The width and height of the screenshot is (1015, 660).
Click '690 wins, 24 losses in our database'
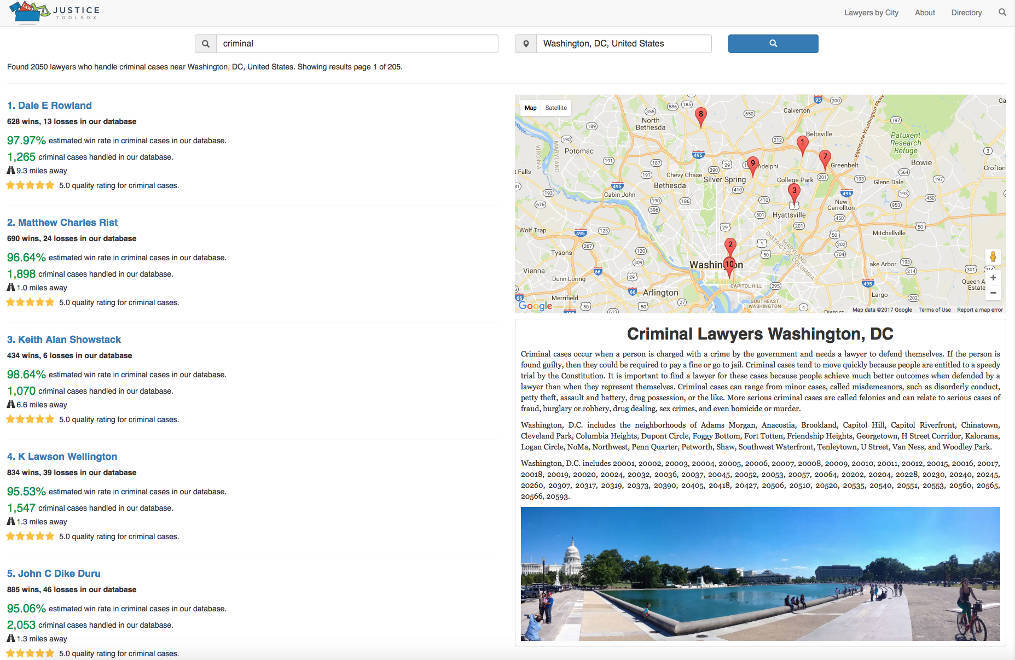[72, 239]
